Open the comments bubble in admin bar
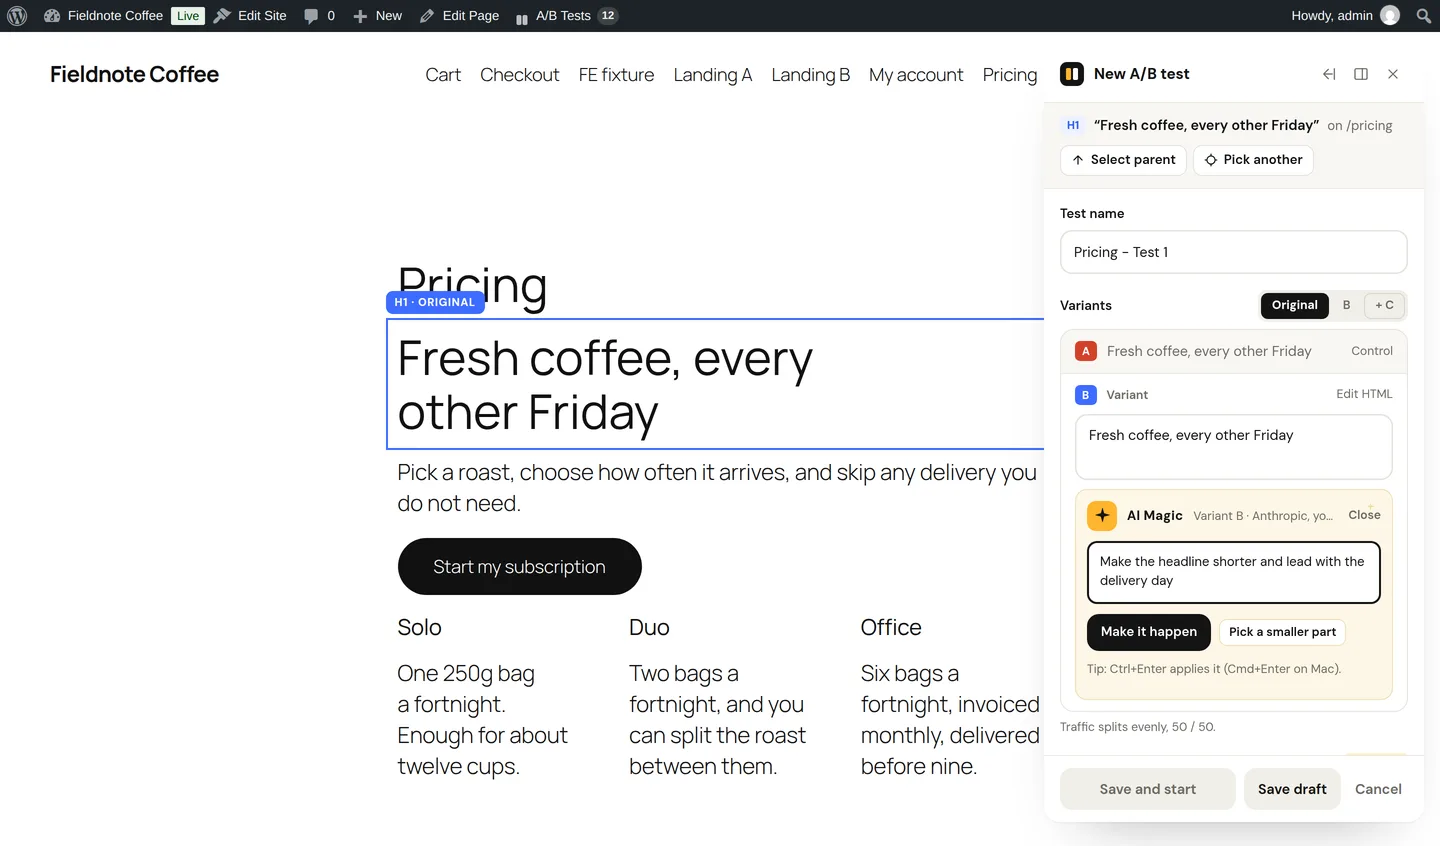The width and height of the screenshot is (1440, 846). pyautogui.click(x=319, y=16)
